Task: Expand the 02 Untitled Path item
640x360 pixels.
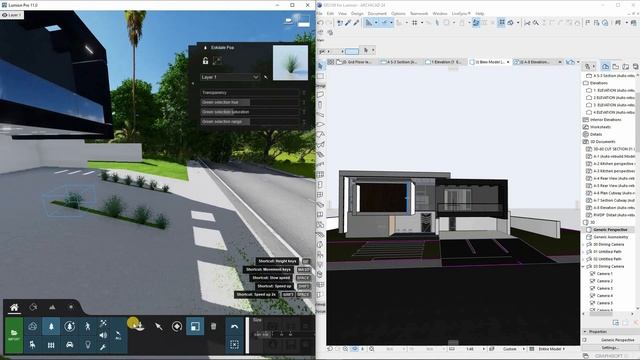Action: tap(583, 259)
